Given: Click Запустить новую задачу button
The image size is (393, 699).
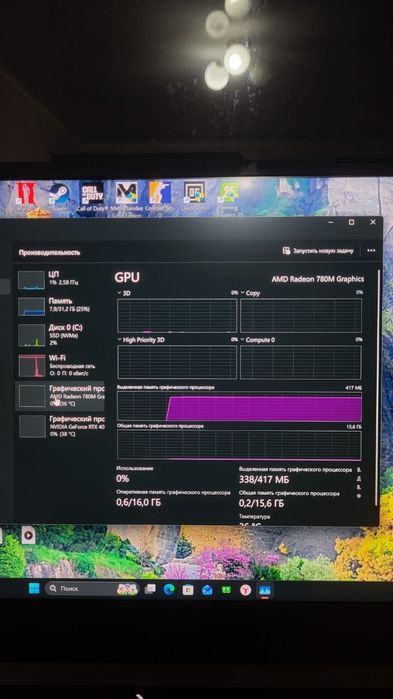Looking at the screenshot, I should (x=318, y=251).
